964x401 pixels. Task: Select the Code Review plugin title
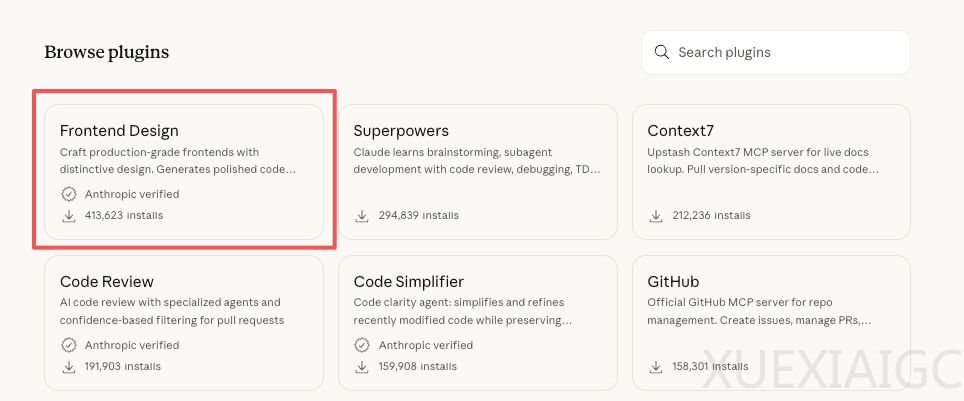point(107,282)
